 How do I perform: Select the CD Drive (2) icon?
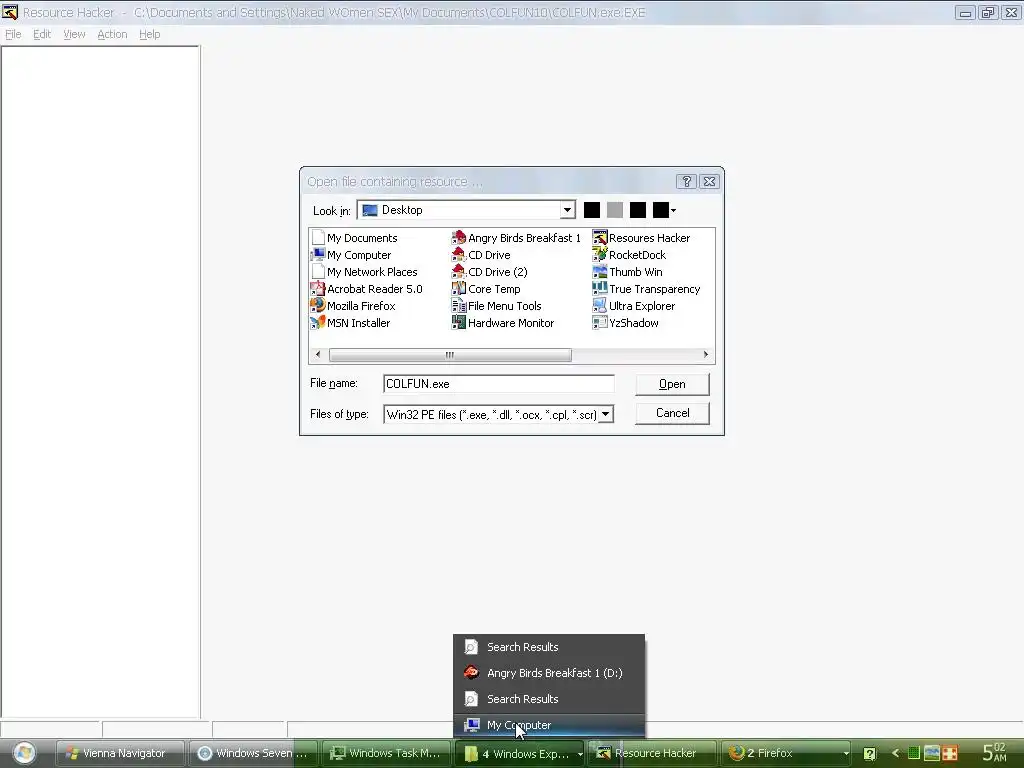pyautogui.click(x=459, y=272)
